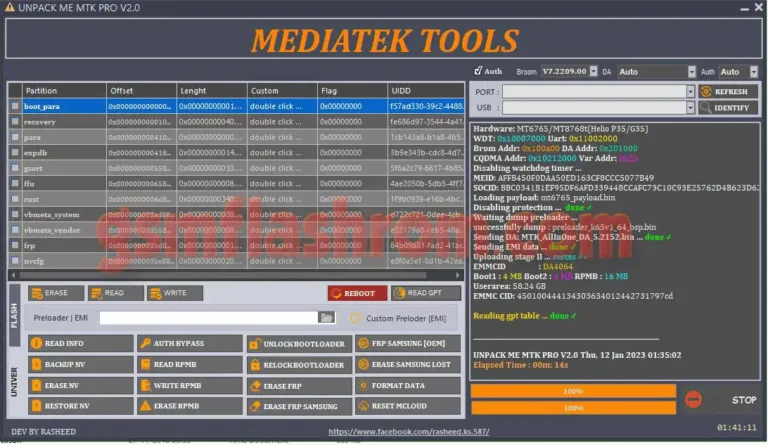Click the Identify magnifier button
This screenshot has width=768, height=445.
click(x=728, y=108)
